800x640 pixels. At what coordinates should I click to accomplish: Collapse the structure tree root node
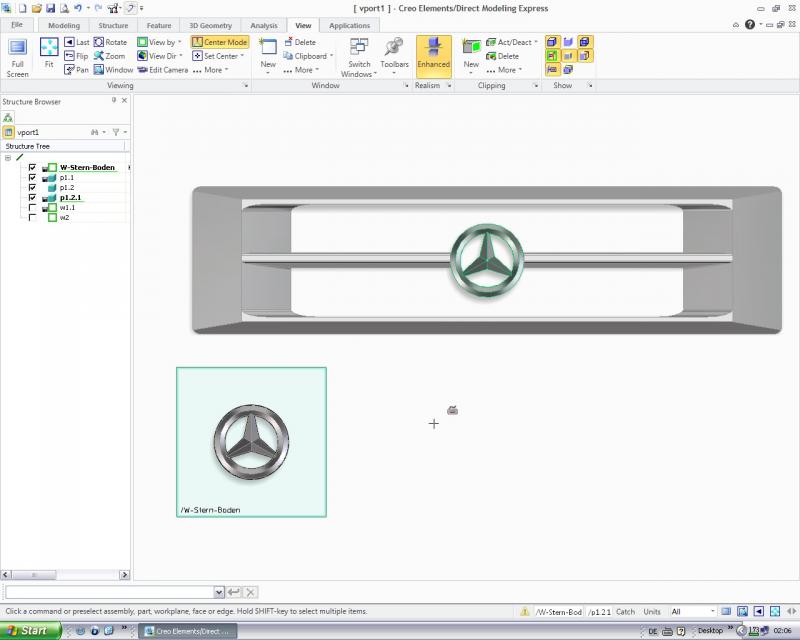pyautogui.click(x=8, y=158)
